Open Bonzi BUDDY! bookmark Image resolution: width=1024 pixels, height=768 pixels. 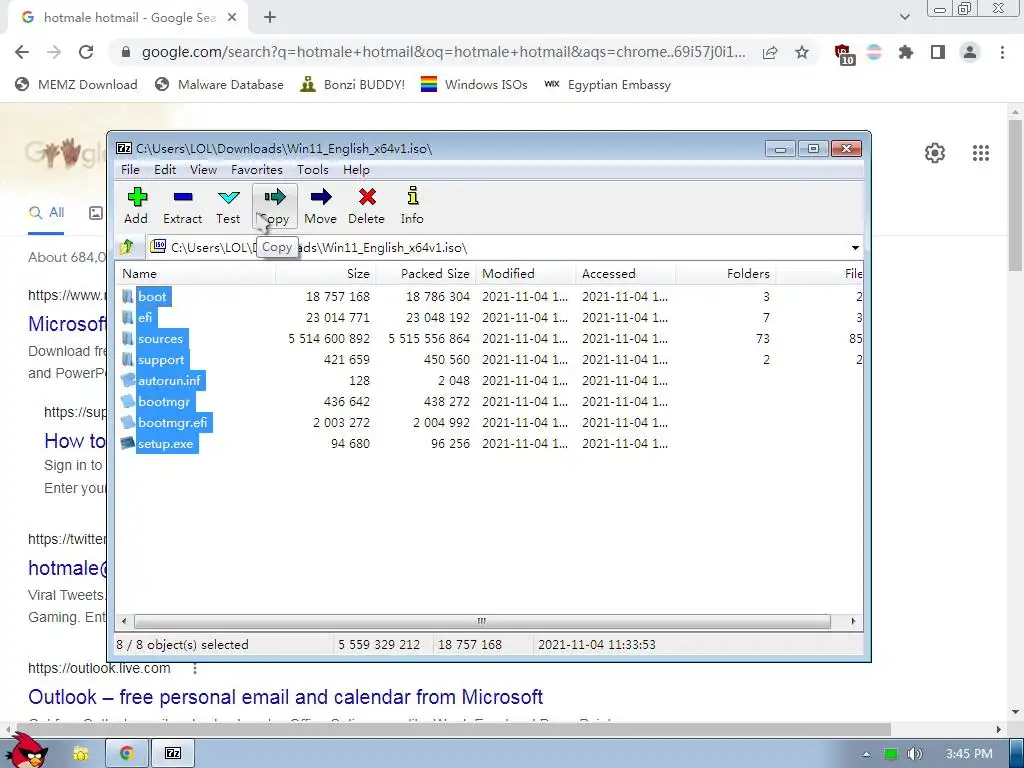(353, 85)
